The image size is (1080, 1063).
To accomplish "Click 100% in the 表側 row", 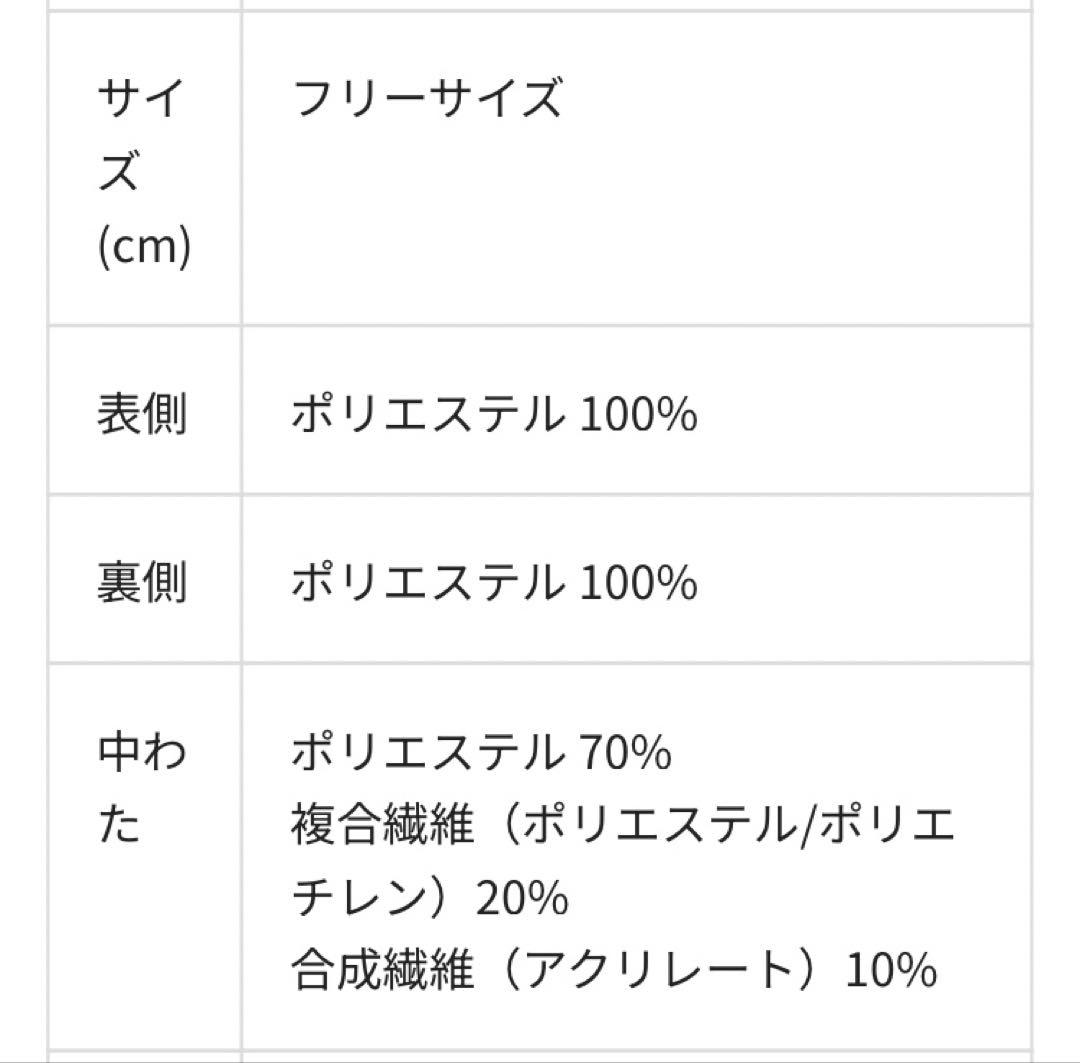I will (x=638, y=414).
